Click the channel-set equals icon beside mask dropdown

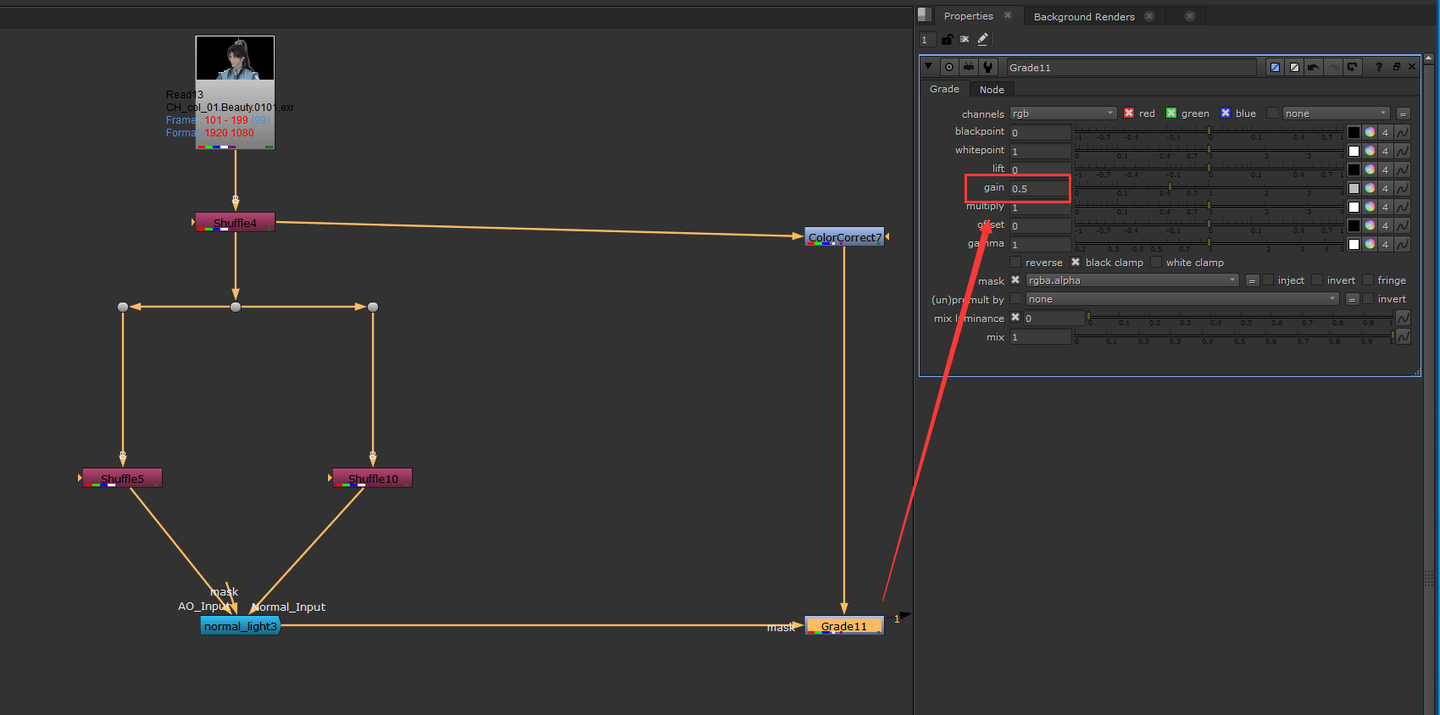(1252, 280)
